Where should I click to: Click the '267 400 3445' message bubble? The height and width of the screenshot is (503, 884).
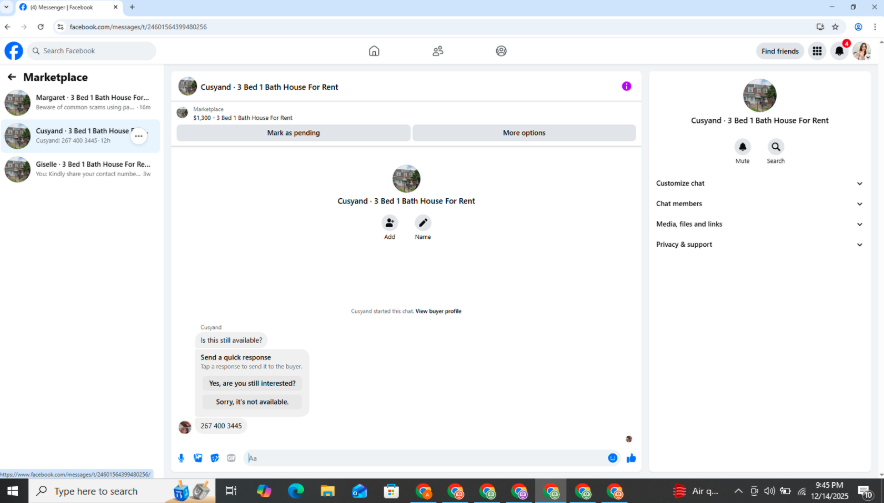pyautogui.click(x=221, y=426)
